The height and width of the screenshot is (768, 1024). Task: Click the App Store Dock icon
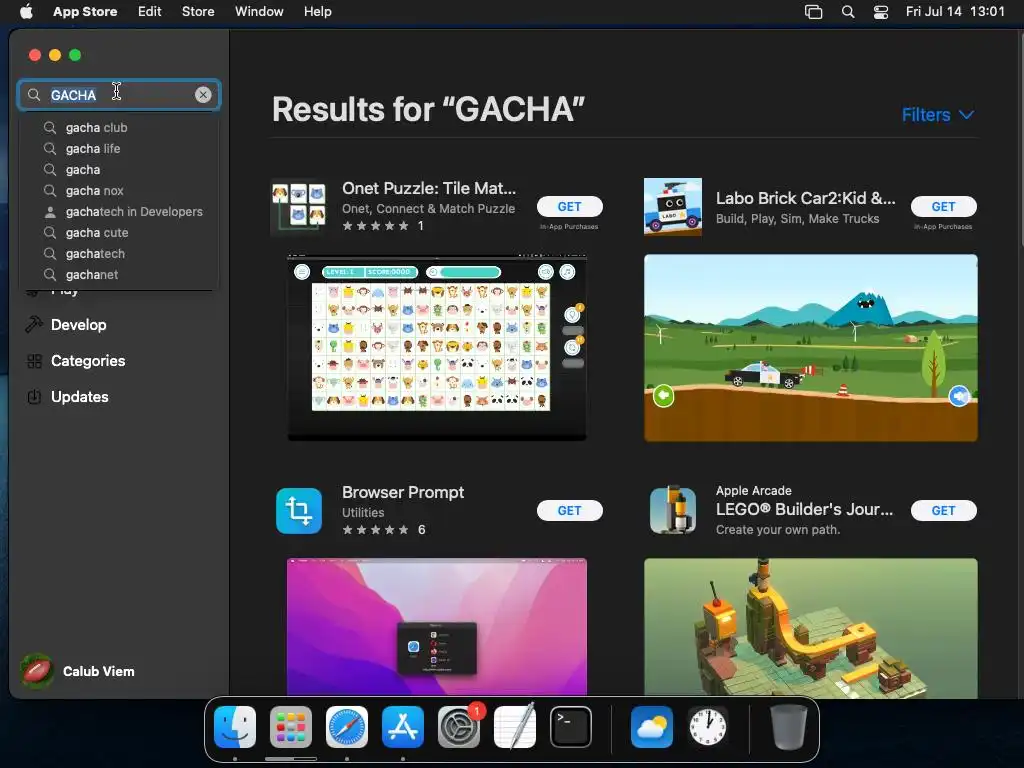[x=403, y=727]
